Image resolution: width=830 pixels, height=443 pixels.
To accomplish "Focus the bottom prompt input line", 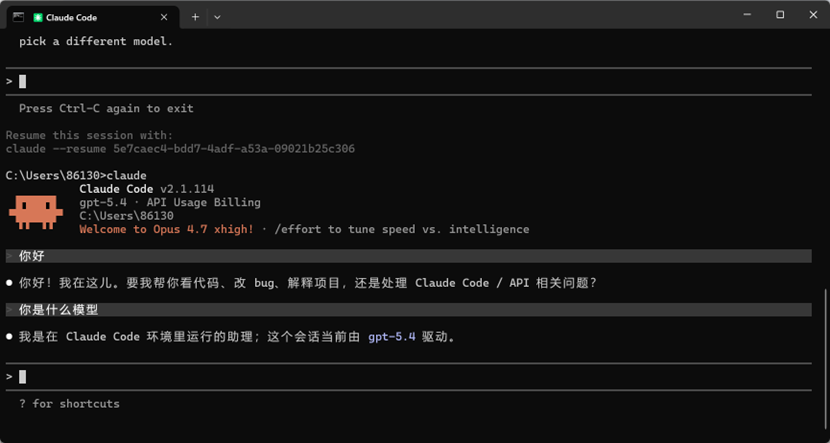I will (x=400, y=377).
